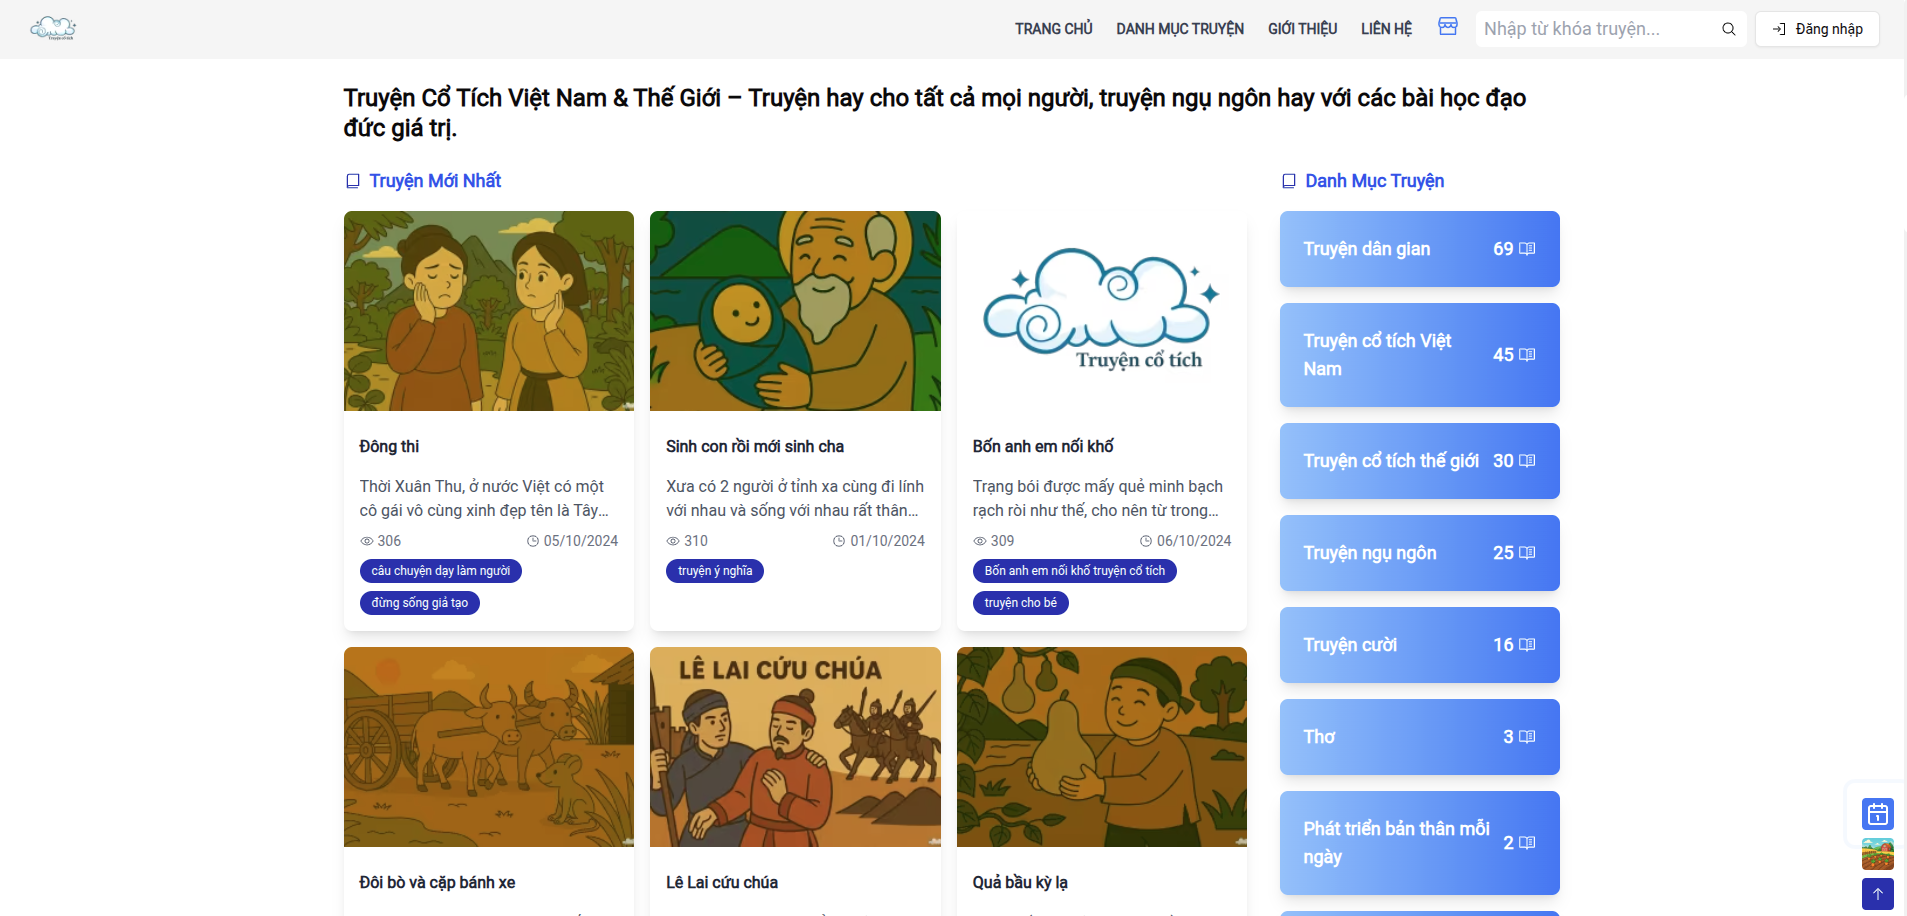Open the Lê Lai cứu chúa thumbnail
1907x916 pixels.
[x=795, y=747]
